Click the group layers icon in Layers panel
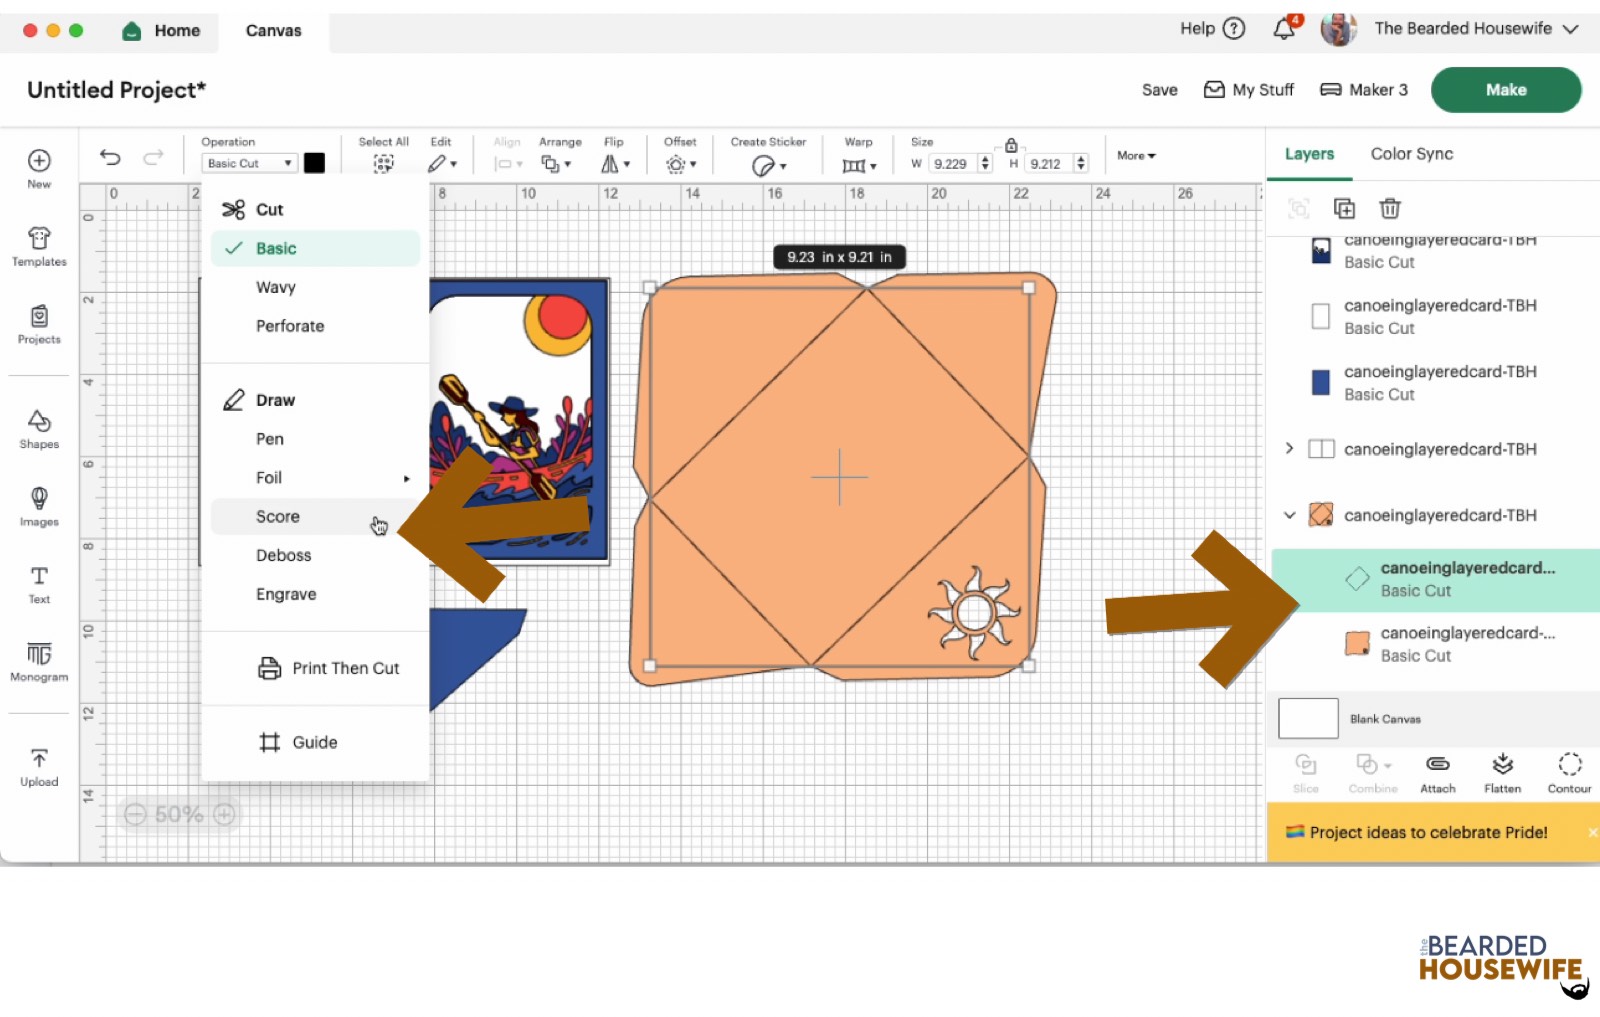 (1298, 208)
